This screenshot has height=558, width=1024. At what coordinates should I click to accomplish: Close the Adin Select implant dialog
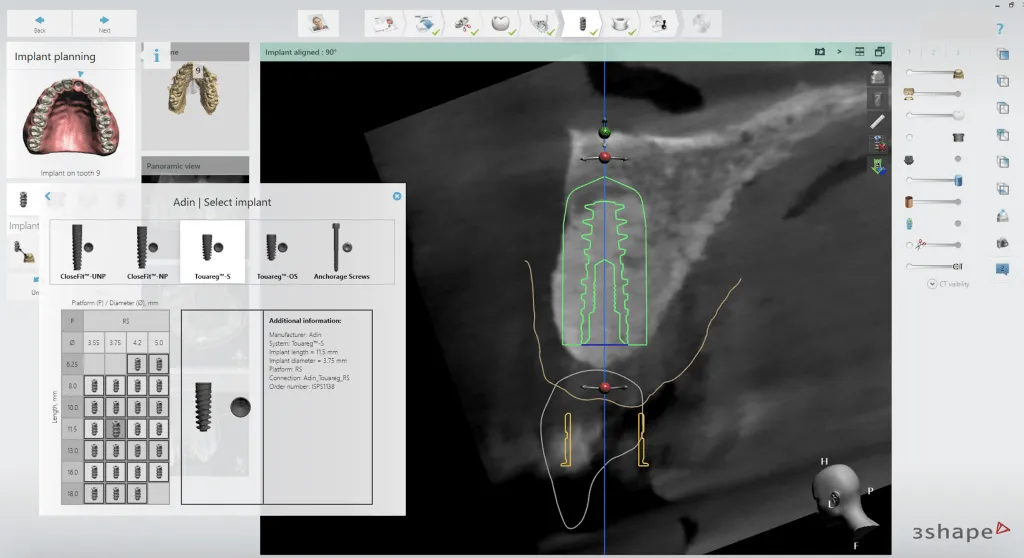(396, 196)
